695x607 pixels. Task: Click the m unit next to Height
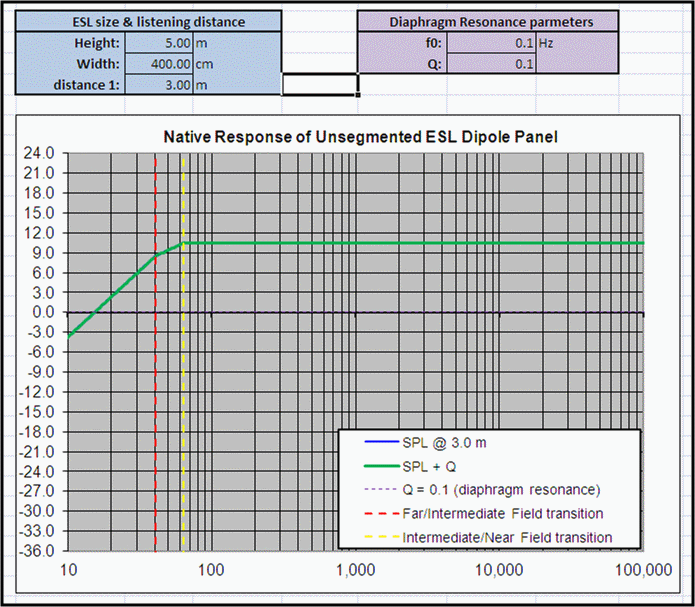237,43
